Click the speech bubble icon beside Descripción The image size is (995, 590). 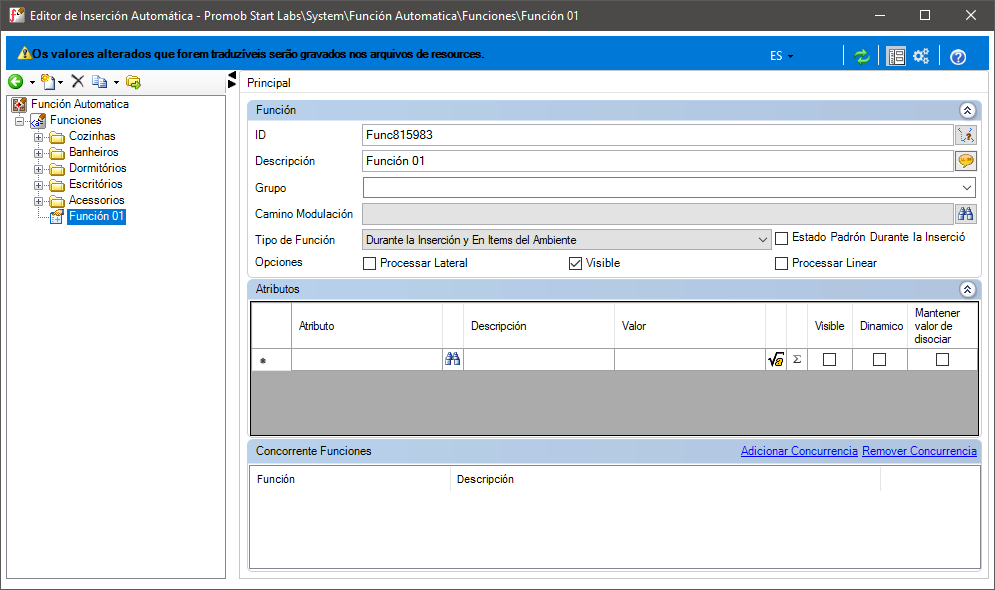[x=966, y=161]
